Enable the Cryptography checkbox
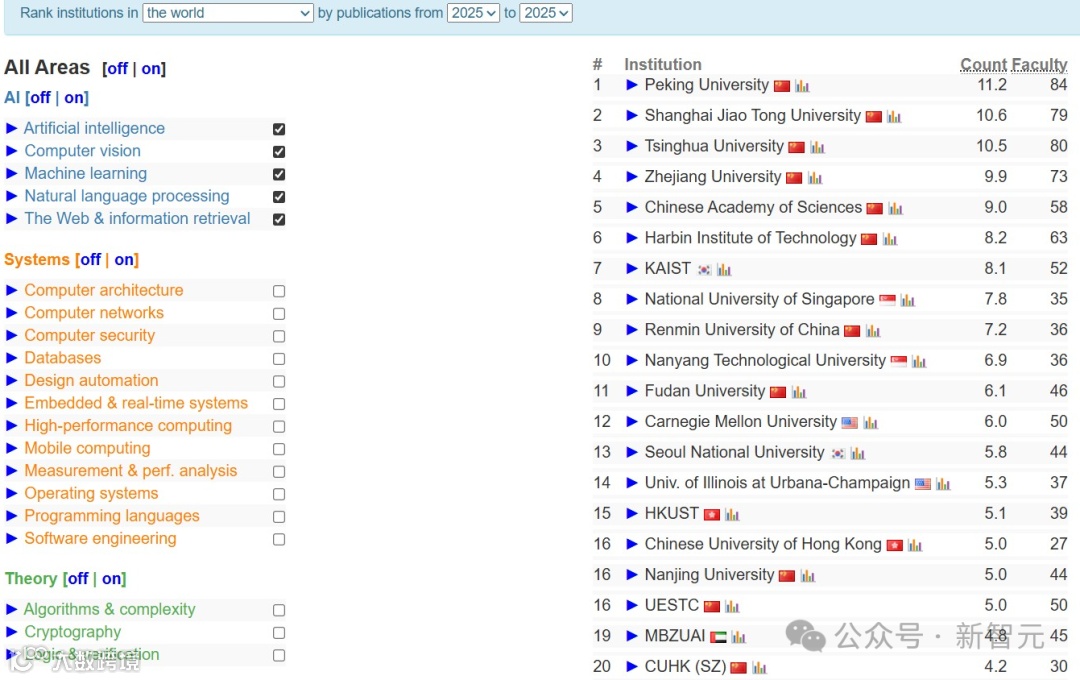The image size is (1080, 680). tap(279, 632)
